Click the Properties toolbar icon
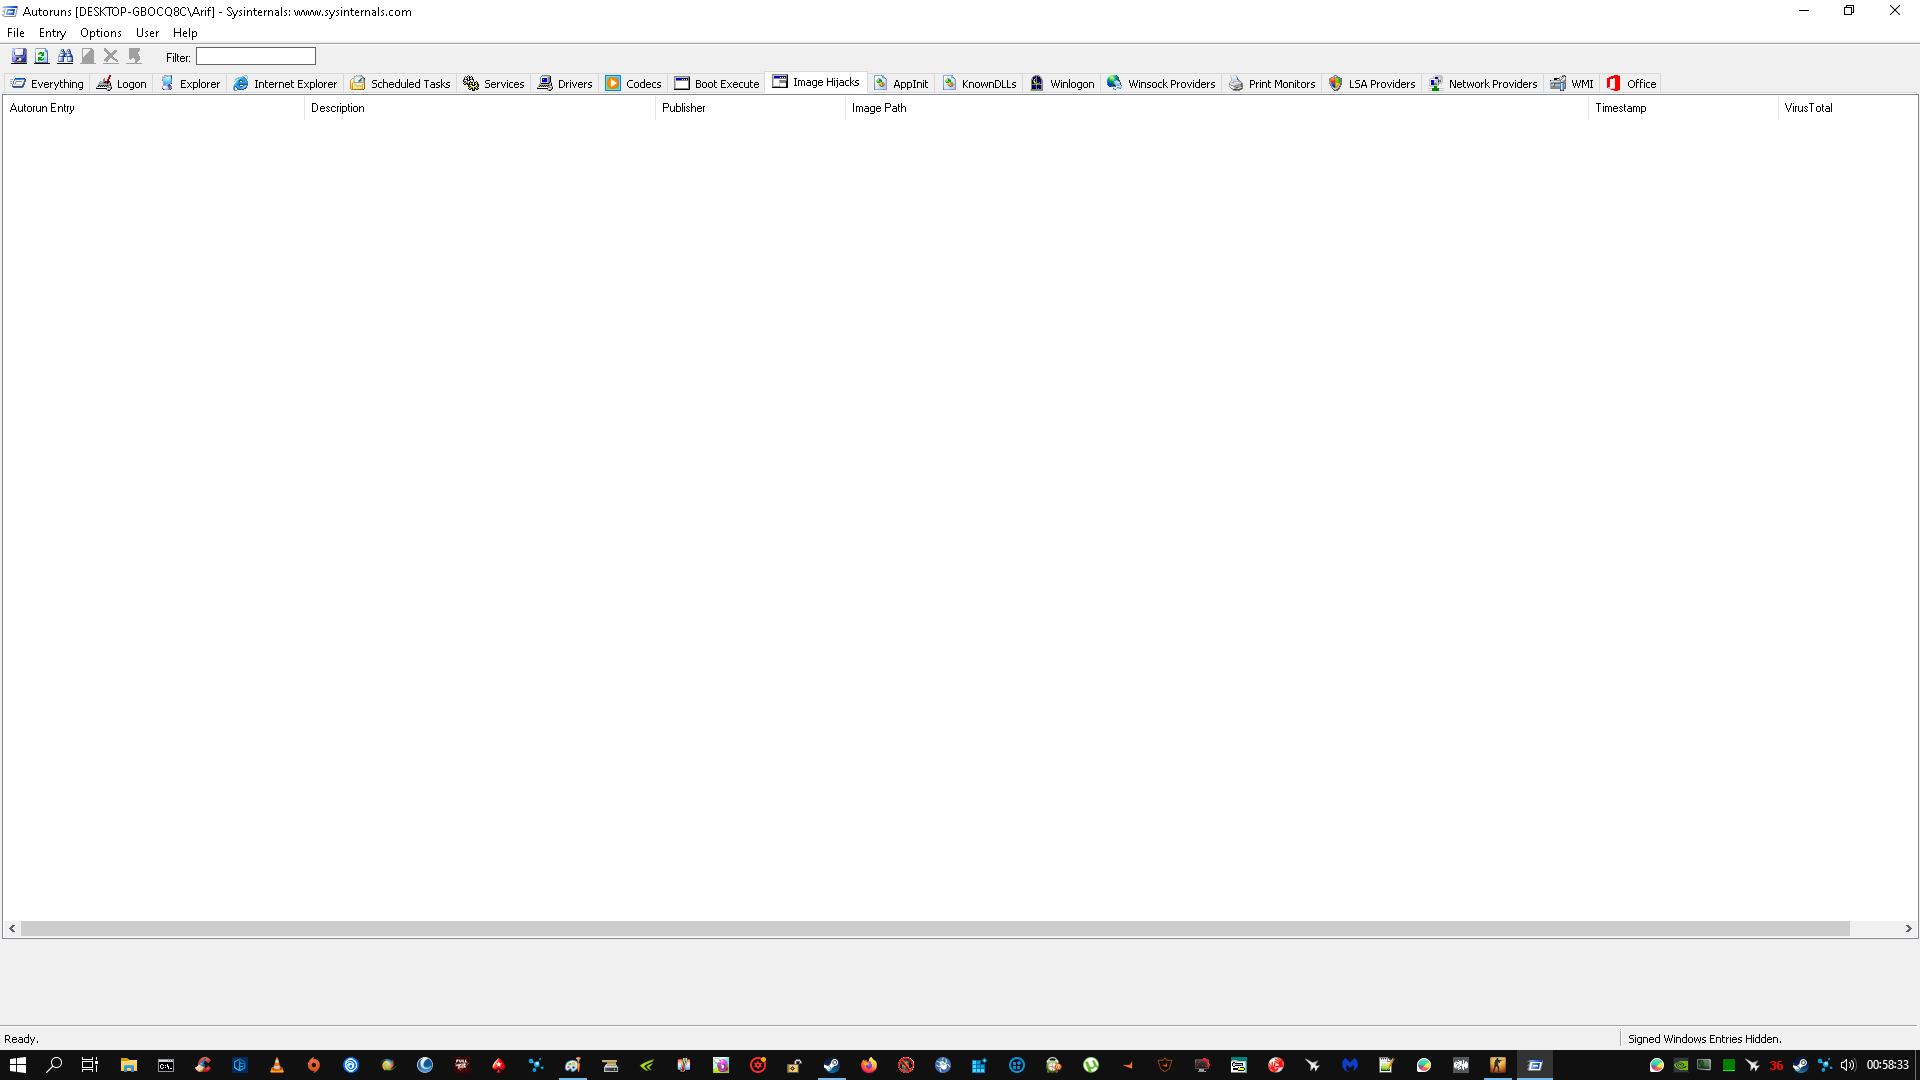Image resolution: width=1920 pixels, height=1080 pixels. [x=88, y=57]
